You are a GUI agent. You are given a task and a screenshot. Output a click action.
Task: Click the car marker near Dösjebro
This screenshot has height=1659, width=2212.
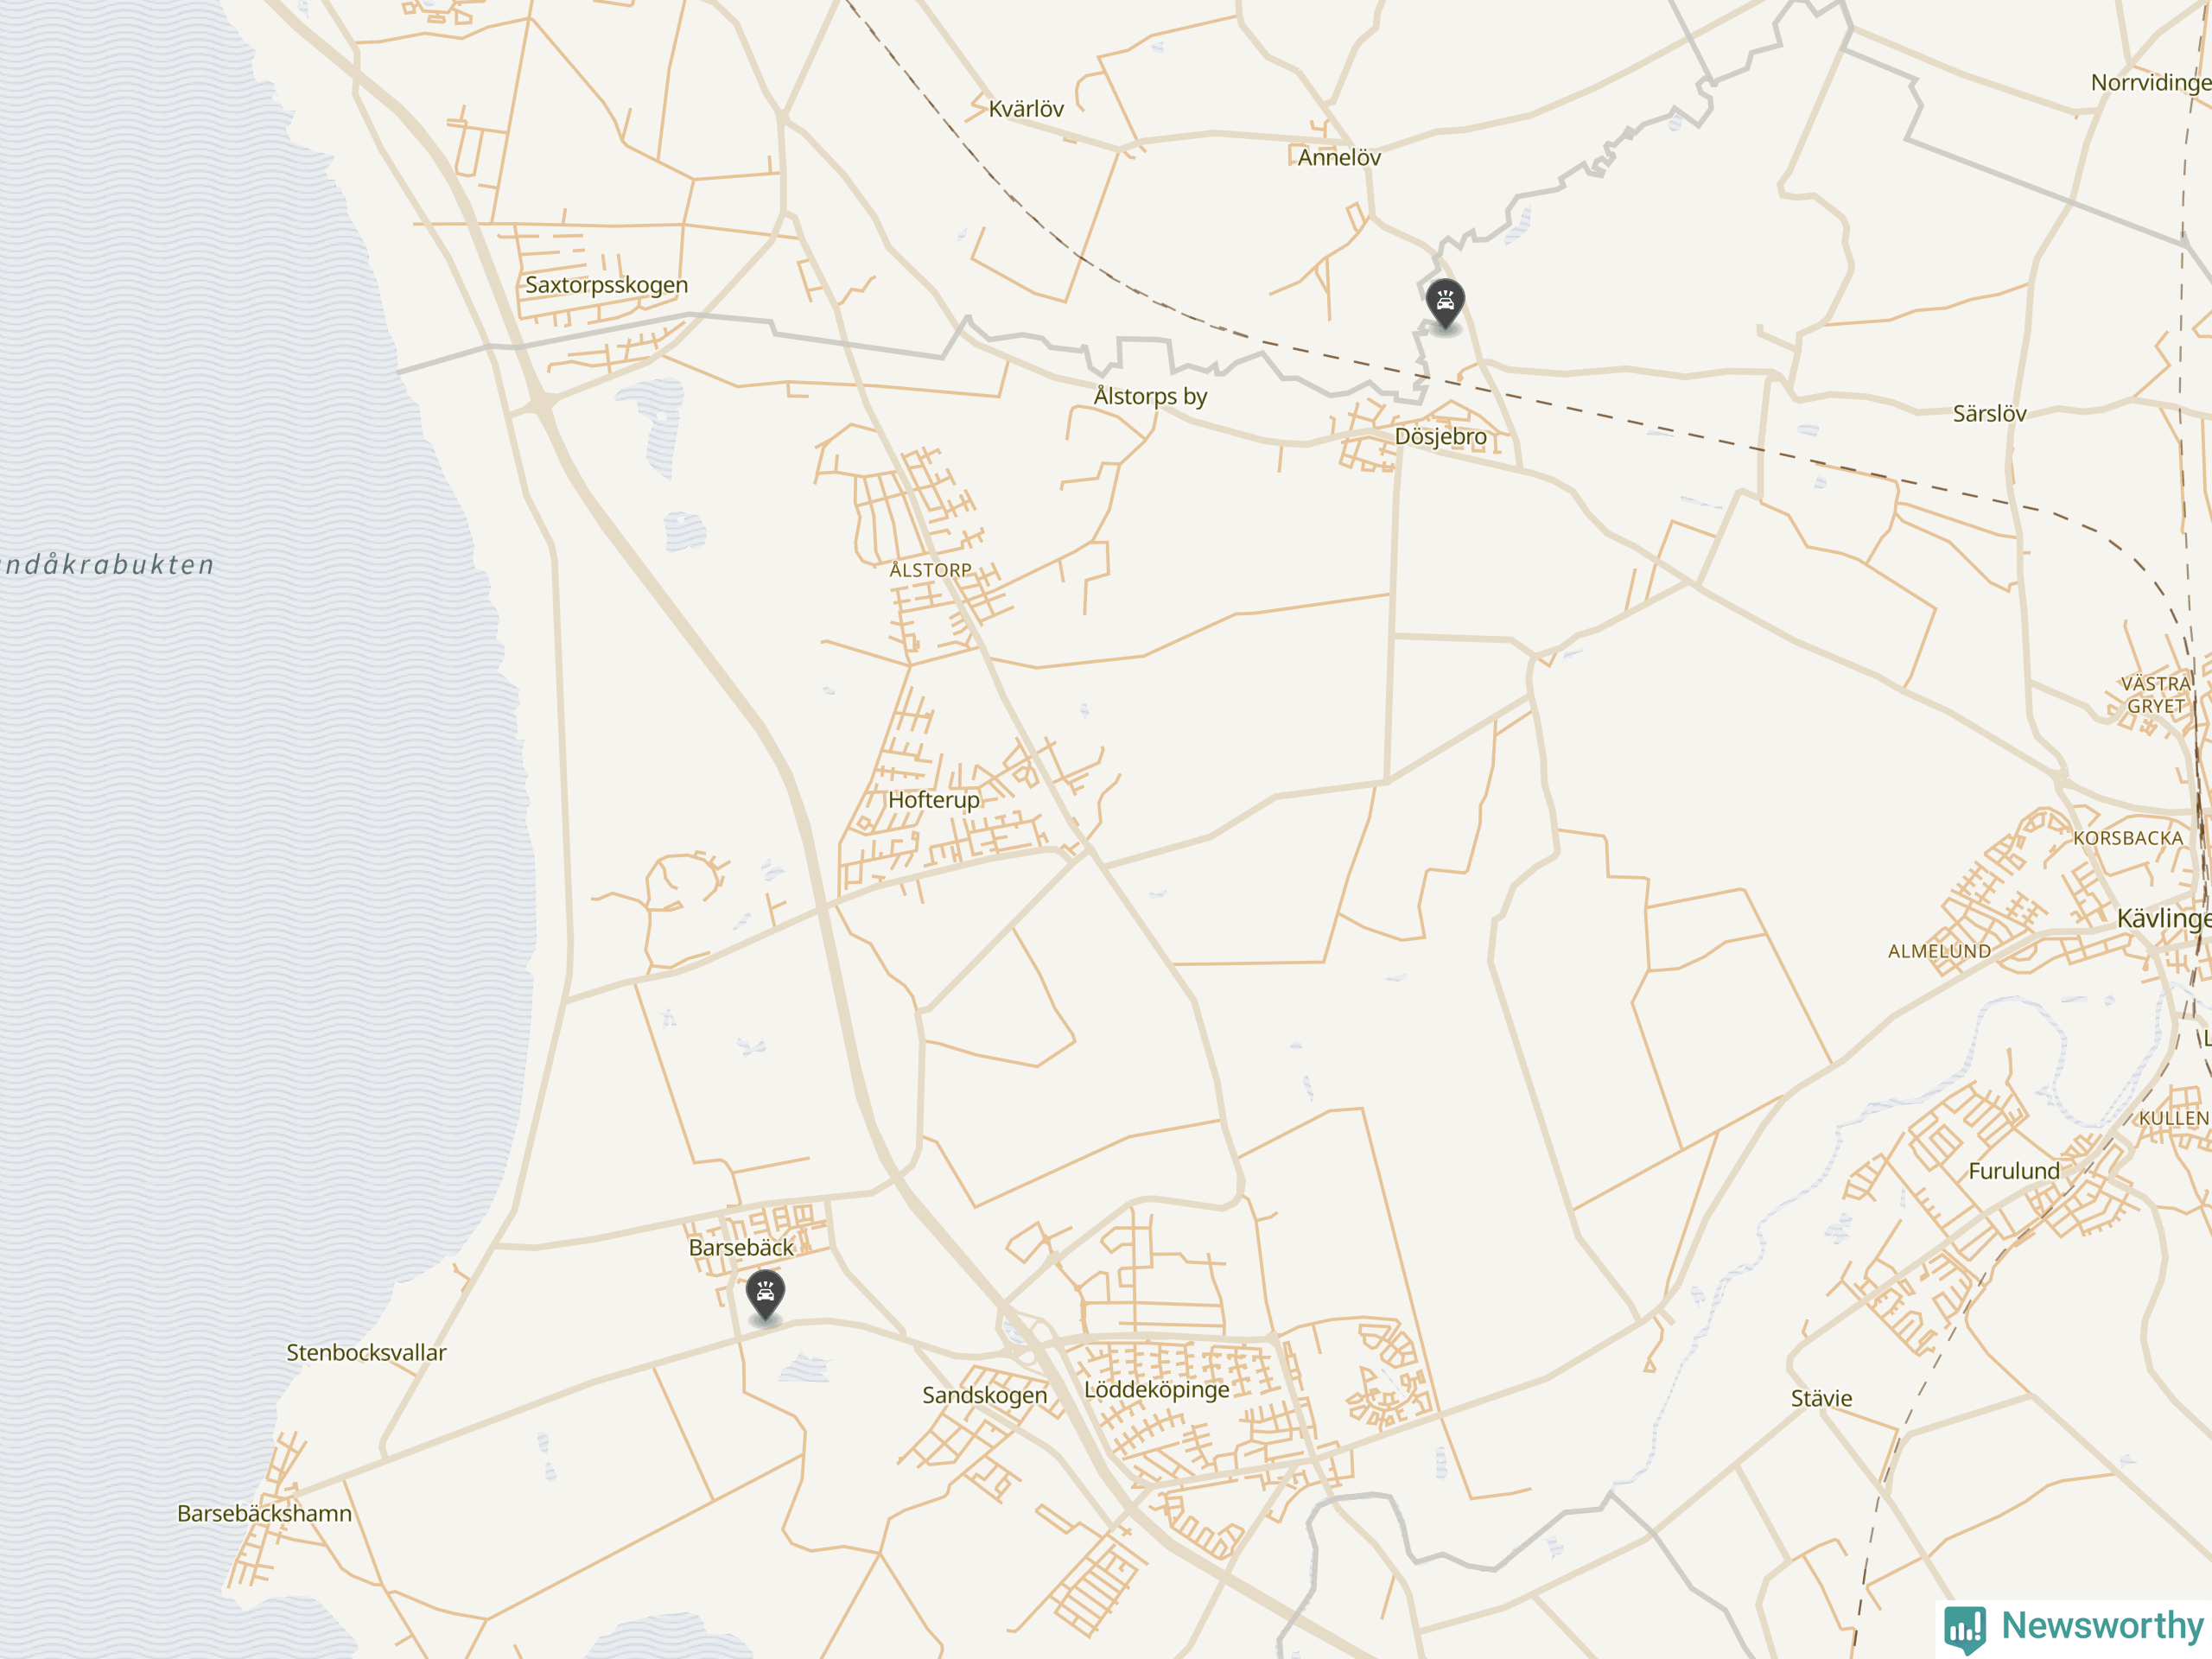click(x=1445, y=304)
